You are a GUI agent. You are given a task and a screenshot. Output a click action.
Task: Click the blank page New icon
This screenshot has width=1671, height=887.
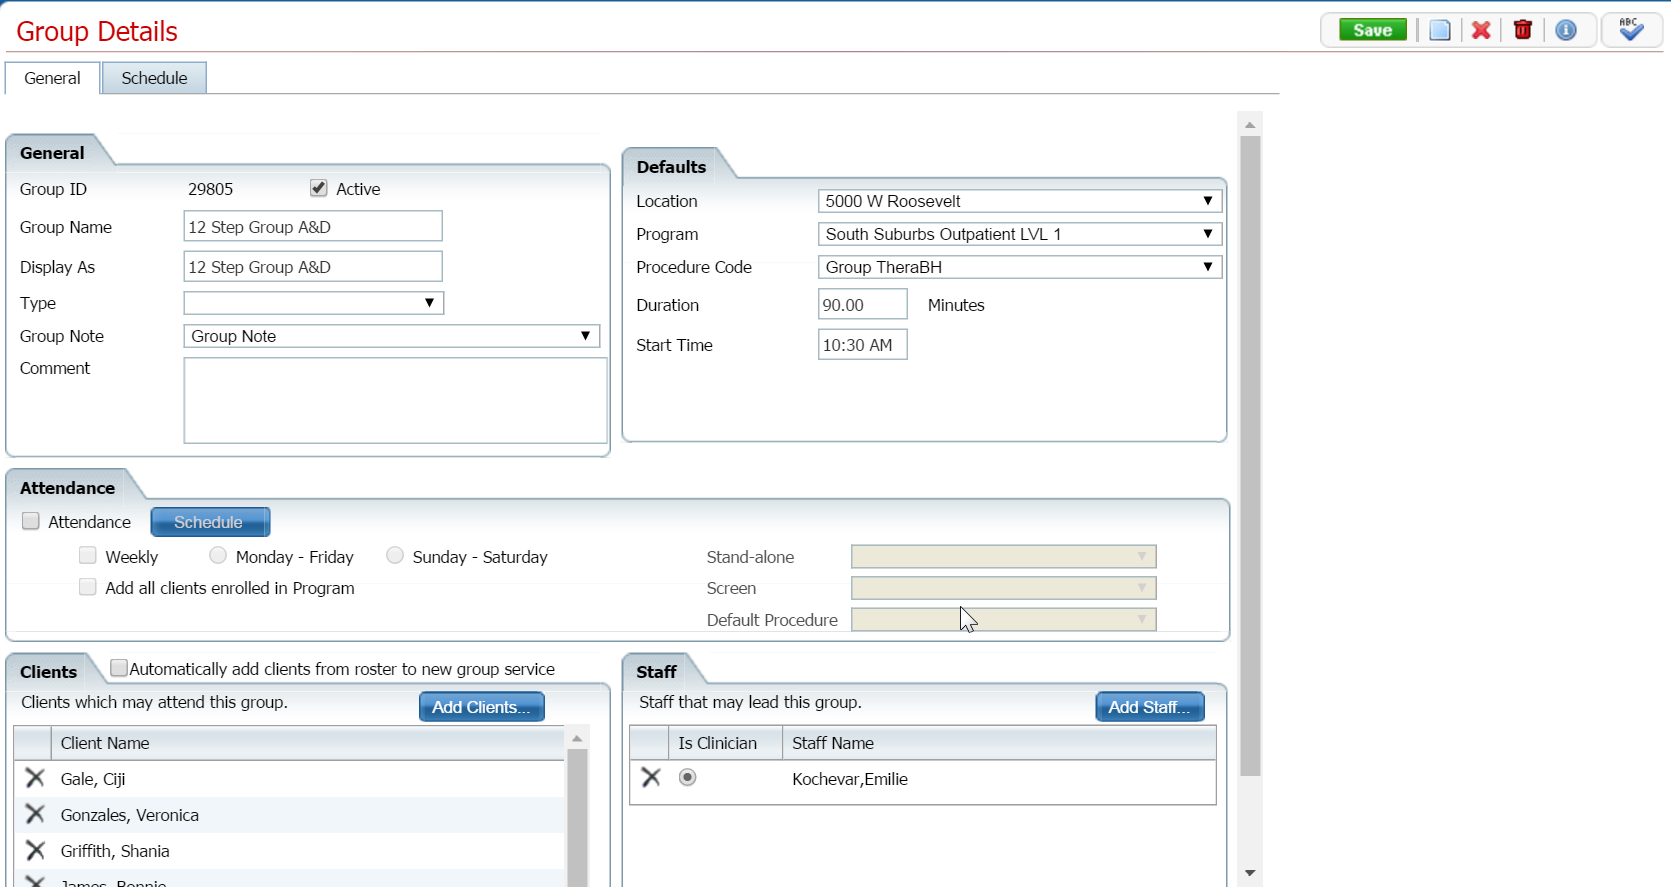click(x=1439, y=30)
